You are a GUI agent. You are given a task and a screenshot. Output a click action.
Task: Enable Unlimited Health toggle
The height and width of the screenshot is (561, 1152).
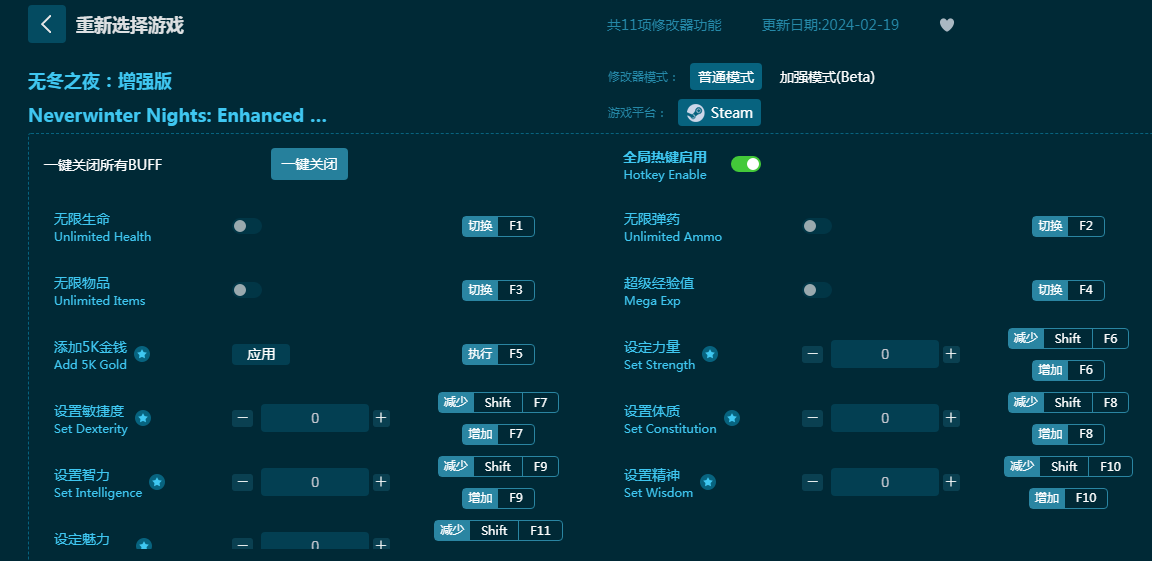(247, 226)
